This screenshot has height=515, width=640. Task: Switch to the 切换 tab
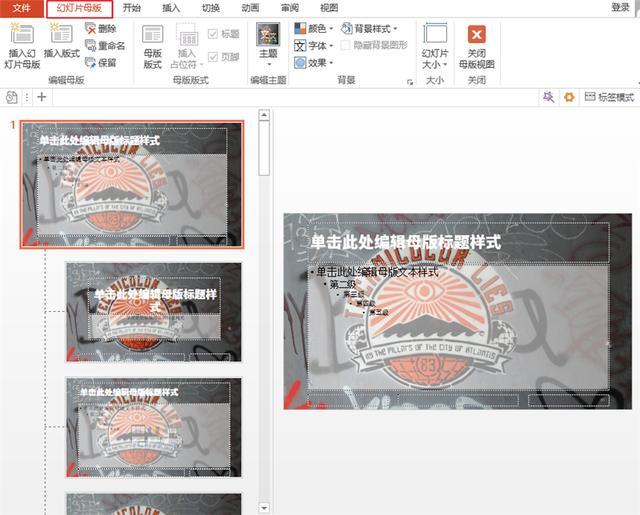pos(211,8)
